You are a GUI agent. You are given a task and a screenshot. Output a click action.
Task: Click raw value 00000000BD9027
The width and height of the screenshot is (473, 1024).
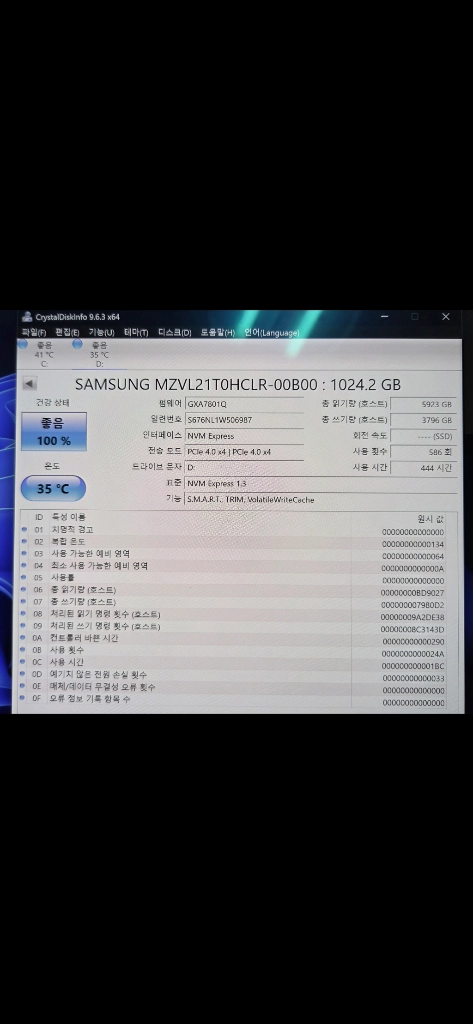[x=413, y=593]
